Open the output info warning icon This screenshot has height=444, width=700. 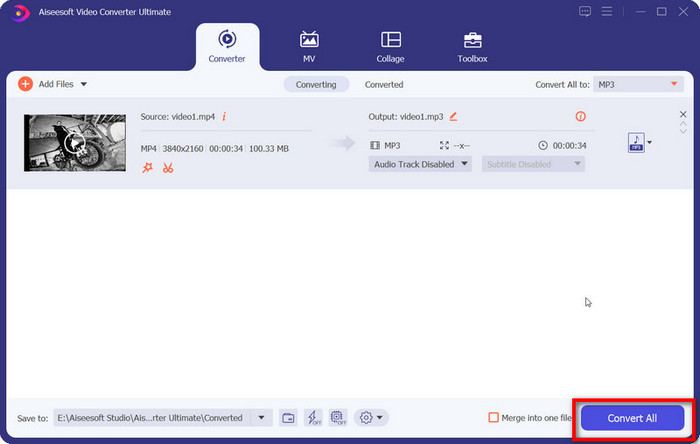click(580, 116)
